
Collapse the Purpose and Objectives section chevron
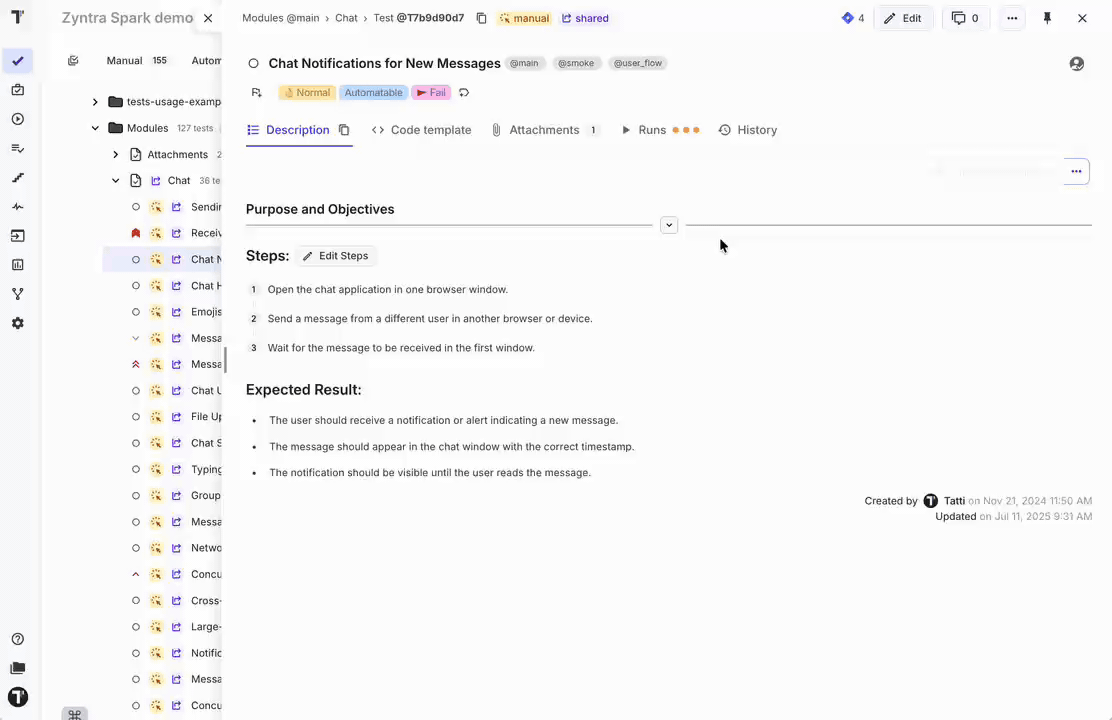click(x=669, y=225)
